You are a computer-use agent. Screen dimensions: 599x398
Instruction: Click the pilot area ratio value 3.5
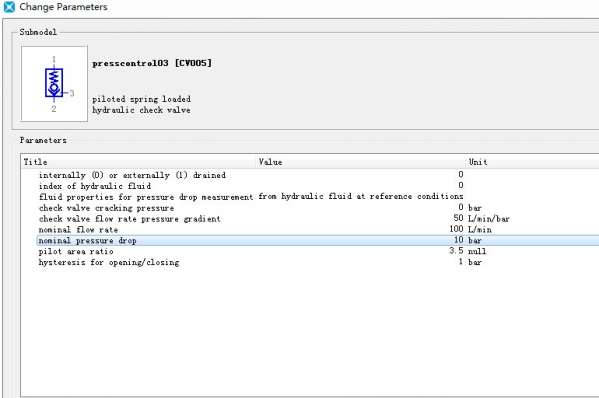click(x=456, y=251)
